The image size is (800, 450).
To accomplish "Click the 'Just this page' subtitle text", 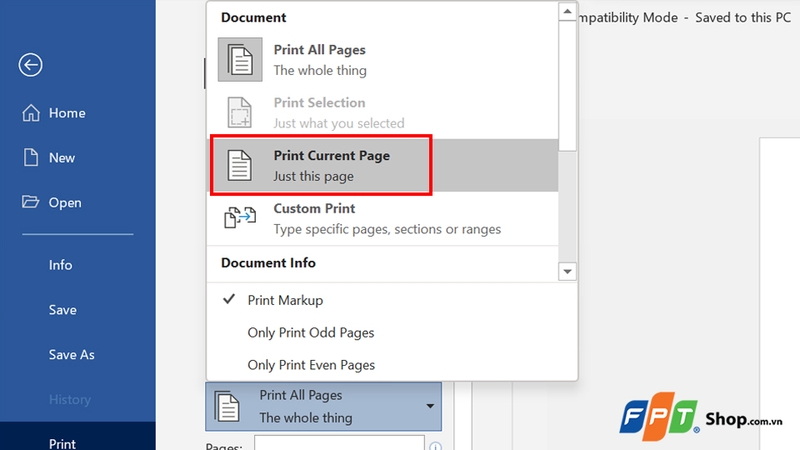I will pyautogui.click(x=313, y=176).
